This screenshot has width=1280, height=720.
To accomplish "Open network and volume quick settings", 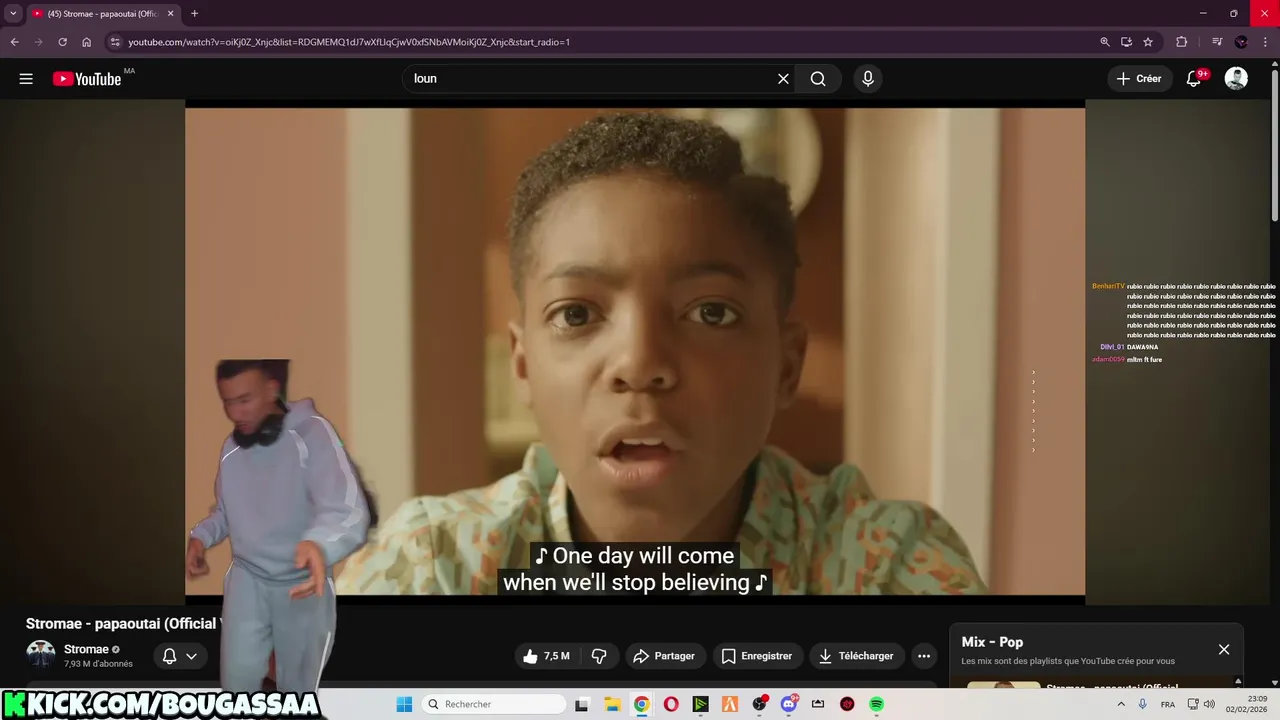I will coord(1201,704).
